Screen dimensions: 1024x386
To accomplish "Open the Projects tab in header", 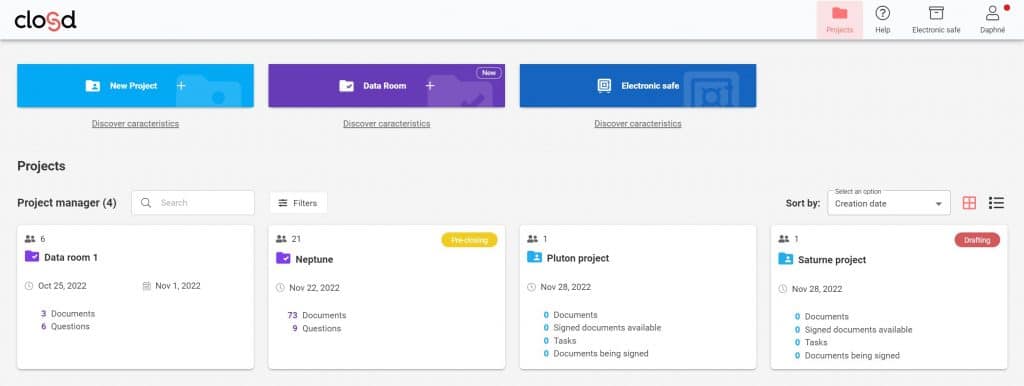I will 839,20.
